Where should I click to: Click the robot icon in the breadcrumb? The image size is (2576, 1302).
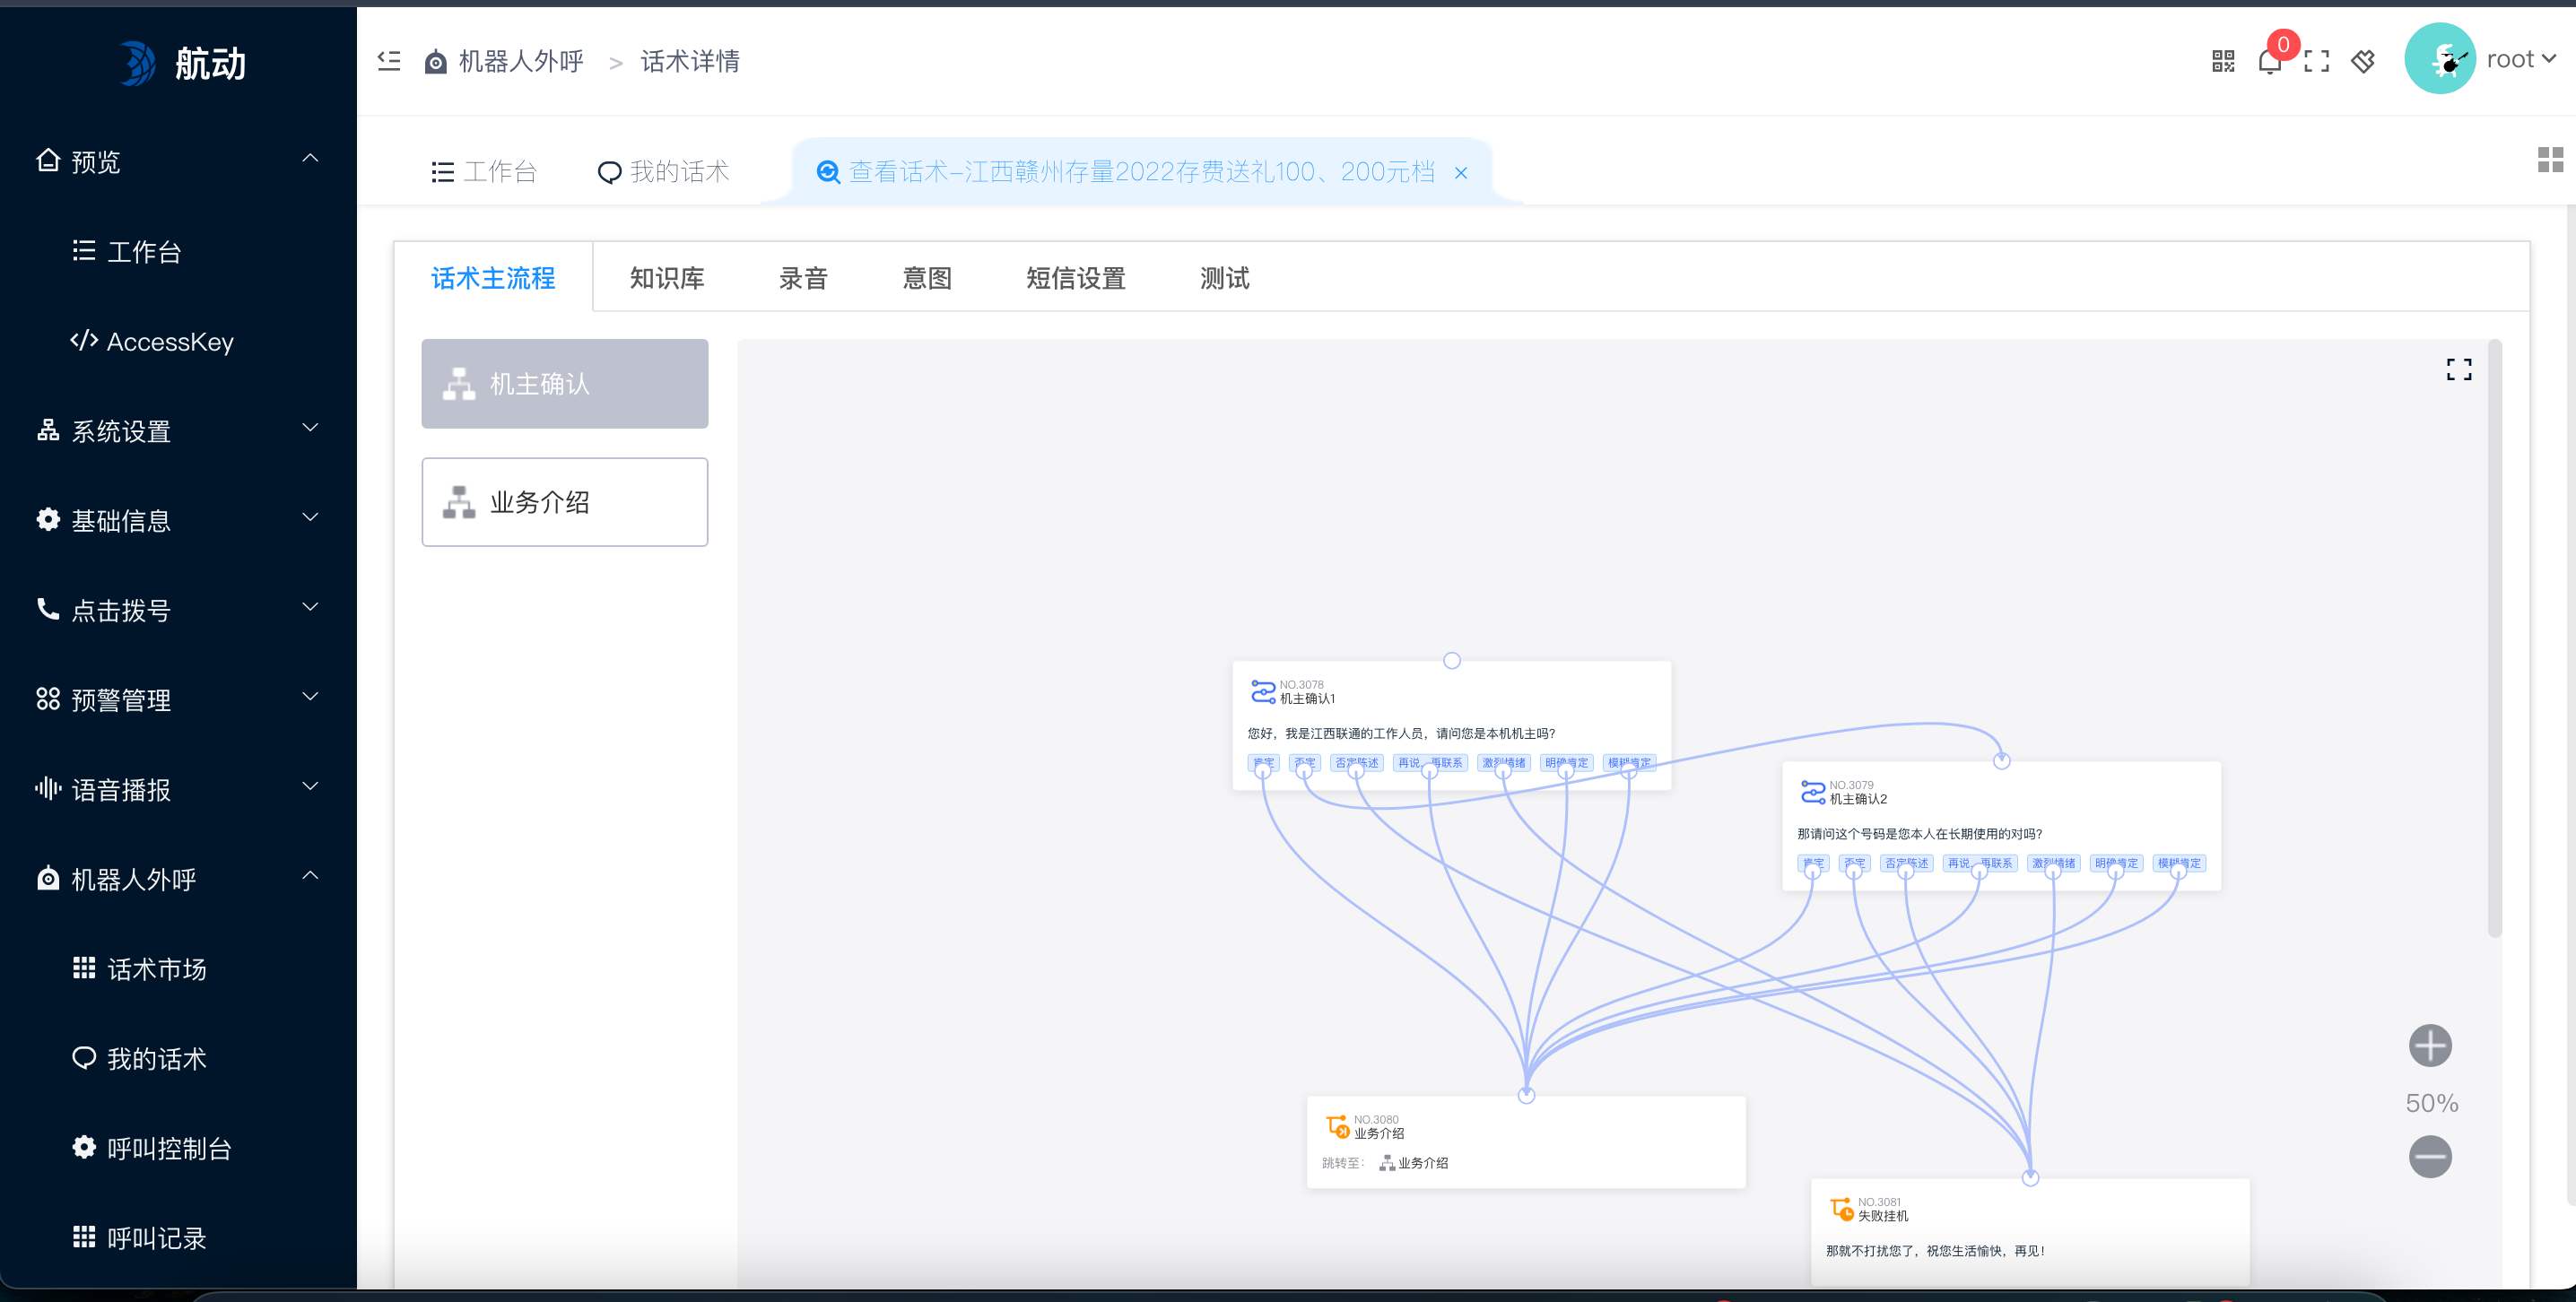click(435, 62)
